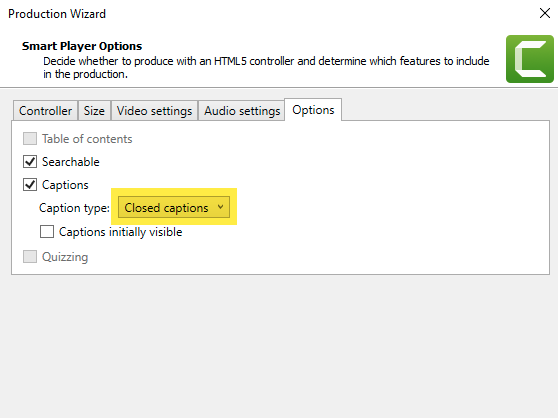Click the disabled Table of contents checkbox
This screenshot has height=418, width=558.
[x=30, y=138]
